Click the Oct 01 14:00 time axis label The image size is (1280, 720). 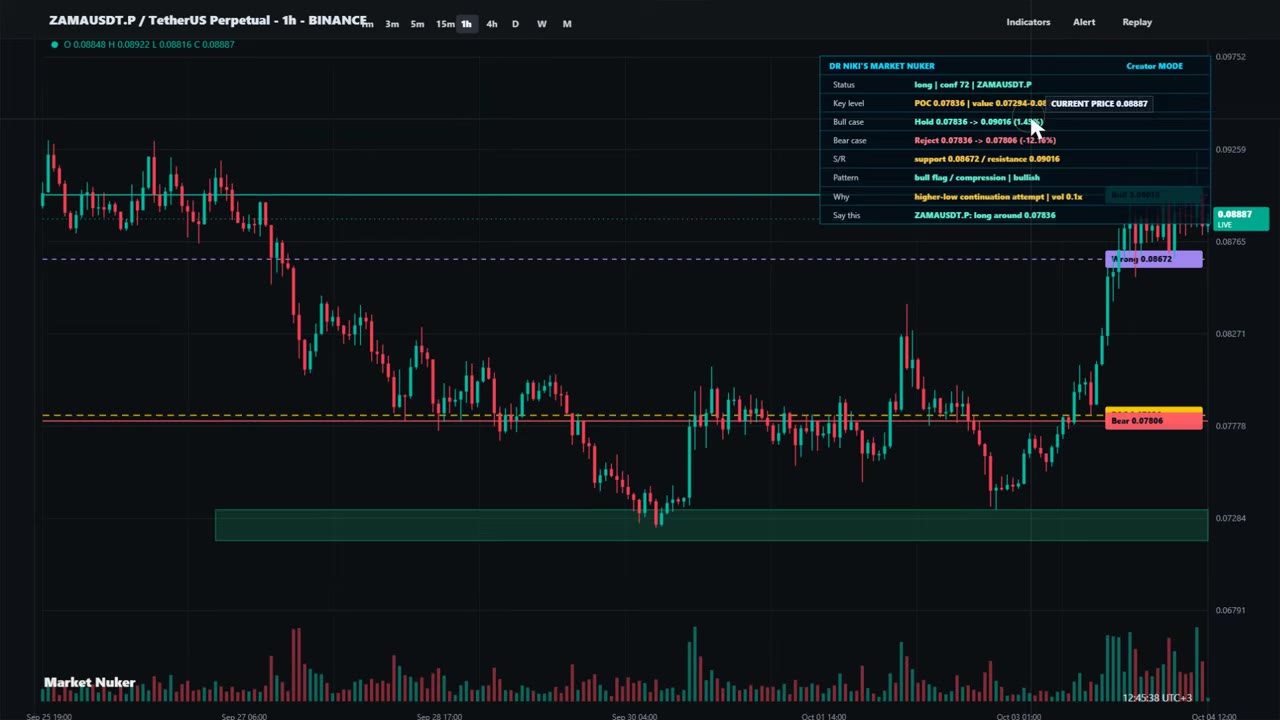(x=823, y=716)
